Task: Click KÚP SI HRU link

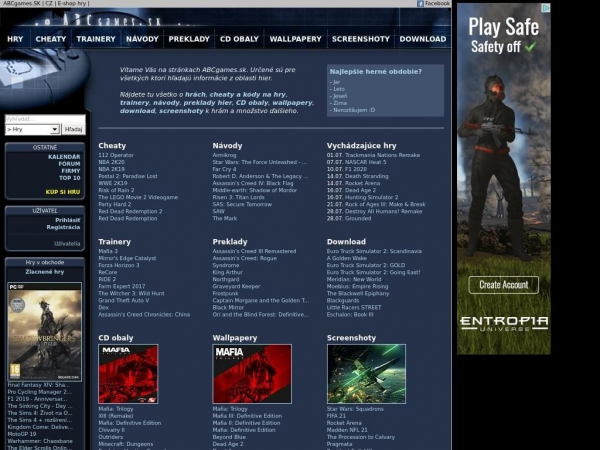Action: coord(63,192)
